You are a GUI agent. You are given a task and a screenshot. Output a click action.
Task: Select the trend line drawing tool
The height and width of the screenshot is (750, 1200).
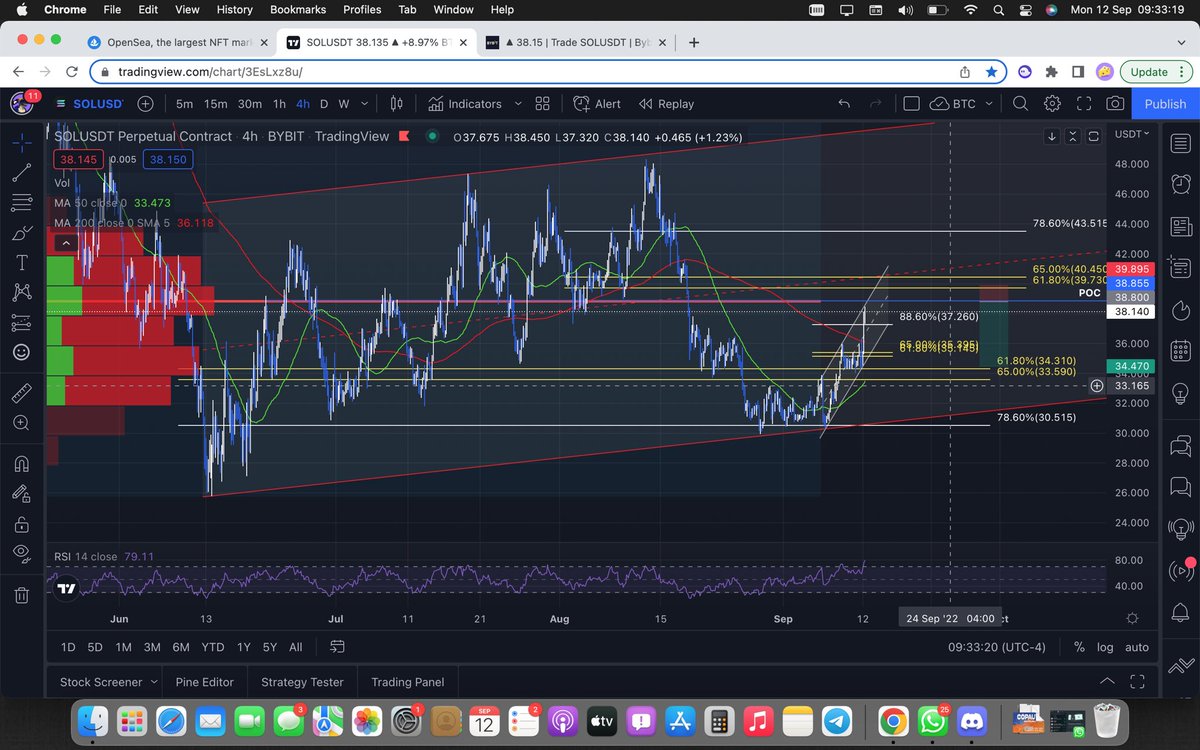point(21,172)
